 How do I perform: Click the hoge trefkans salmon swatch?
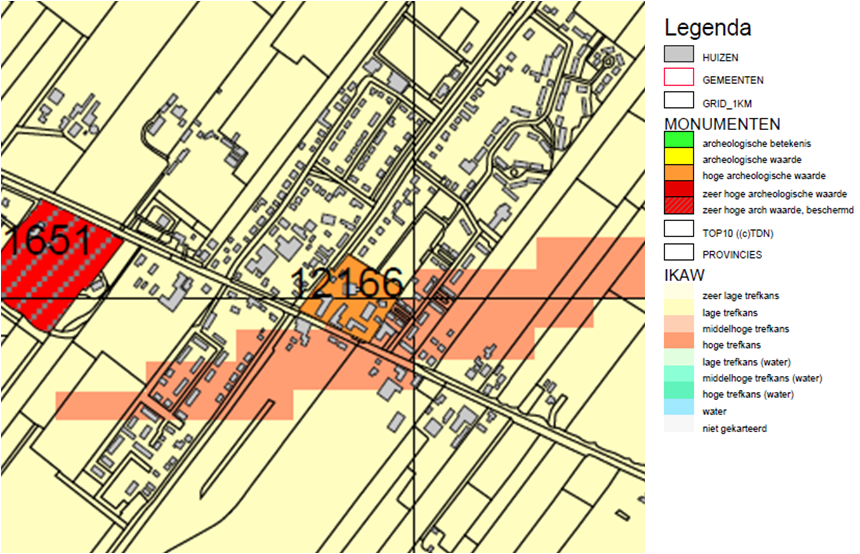point(678,341)
